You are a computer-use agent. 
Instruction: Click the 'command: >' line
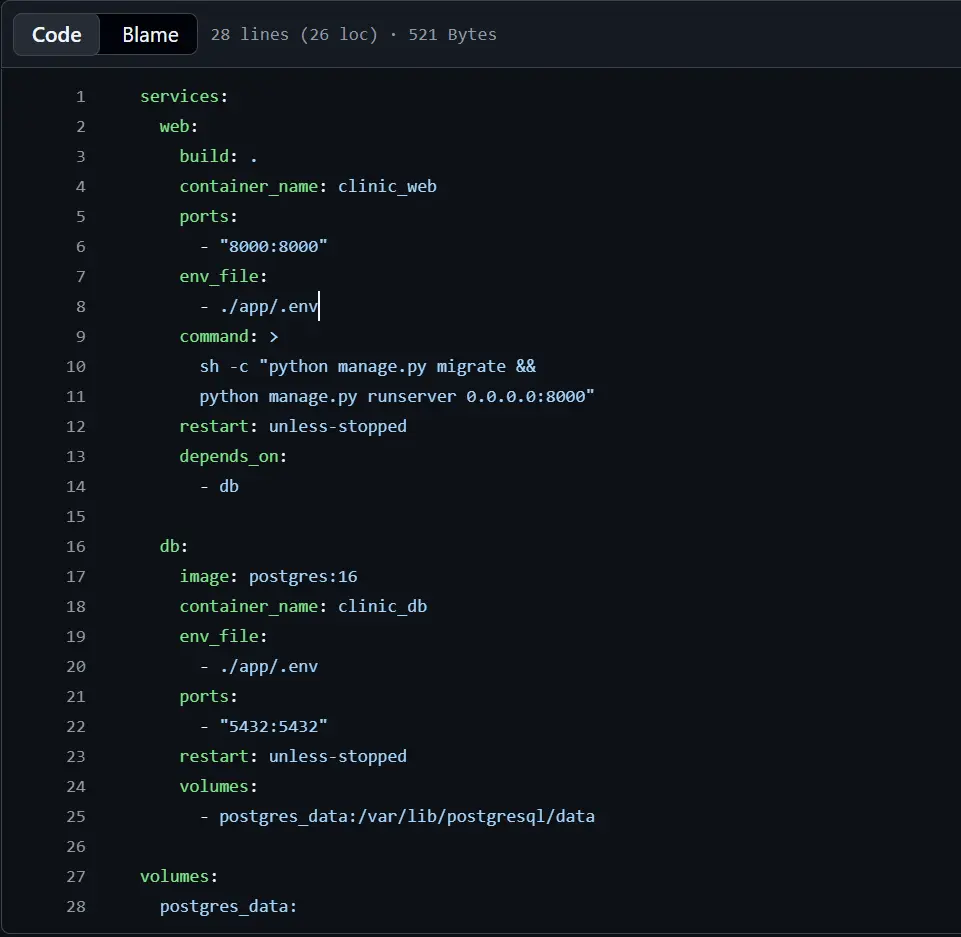coord(229,337)
